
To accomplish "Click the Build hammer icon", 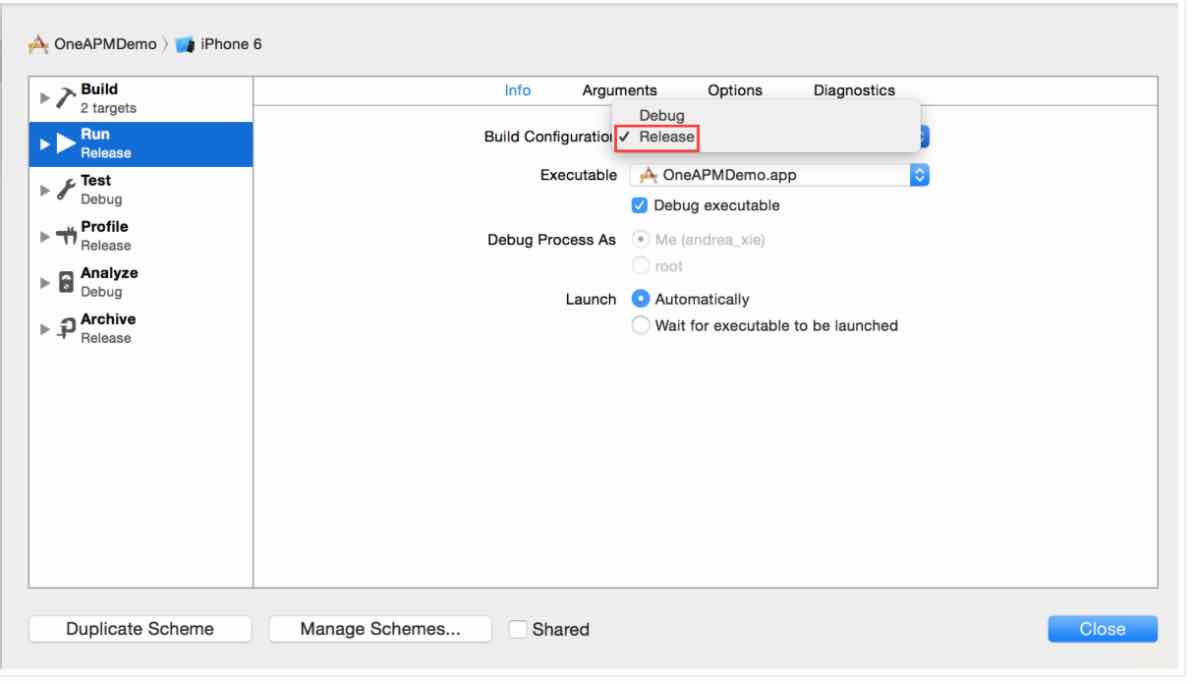I will pyautogui.click(x=66, y=98).
